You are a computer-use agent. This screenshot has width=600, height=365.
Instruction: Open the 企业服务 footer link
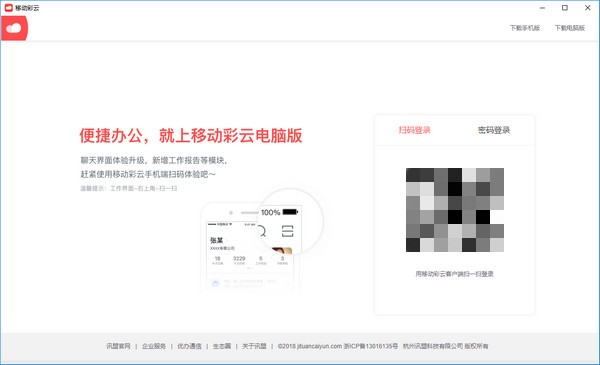tap(154, 346)
